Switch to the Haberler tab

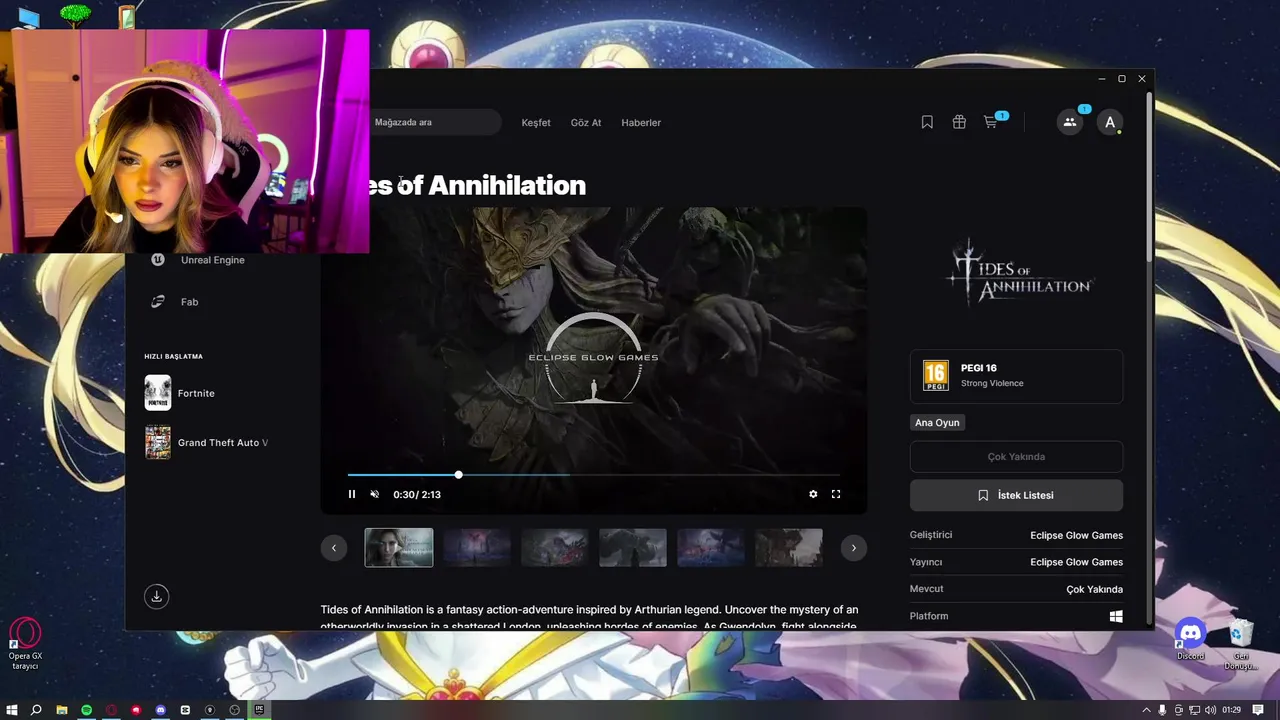[641, 122]
